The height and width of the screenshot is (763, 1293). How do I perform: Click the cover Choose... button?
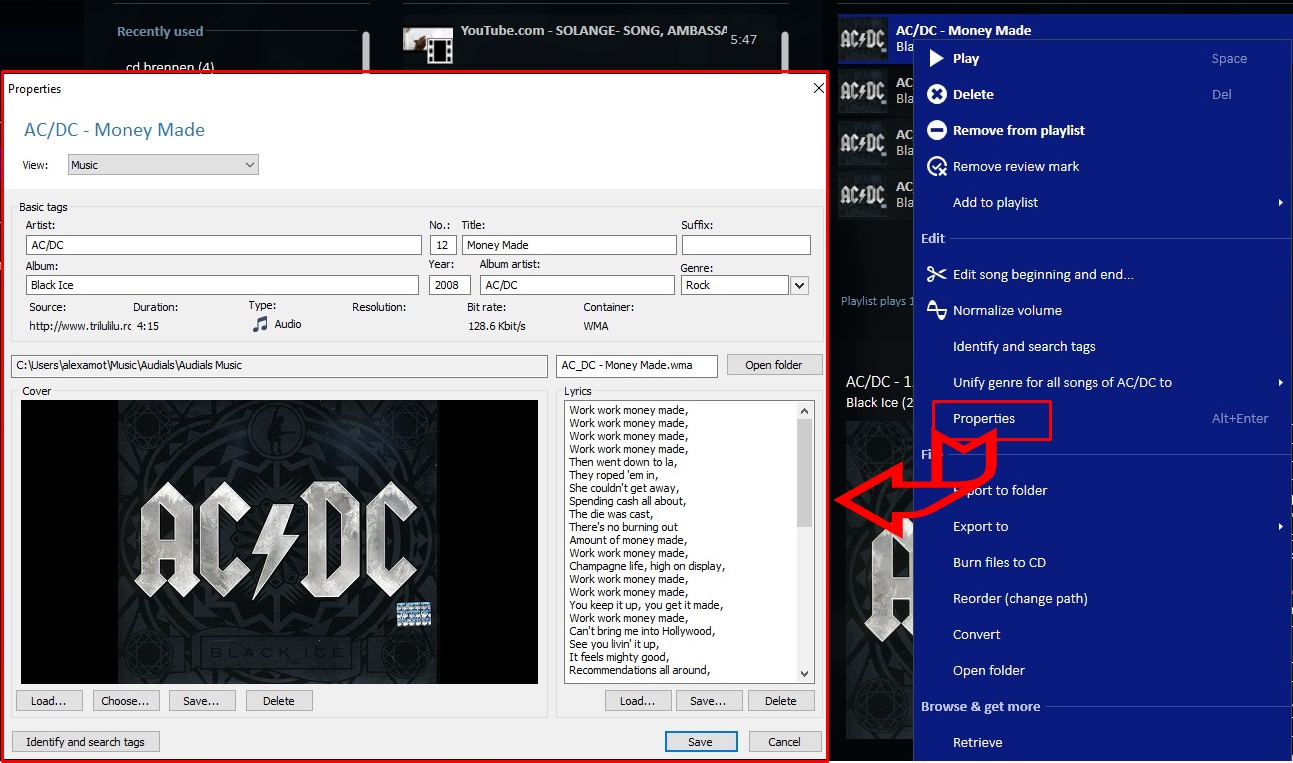click(125, 701)
